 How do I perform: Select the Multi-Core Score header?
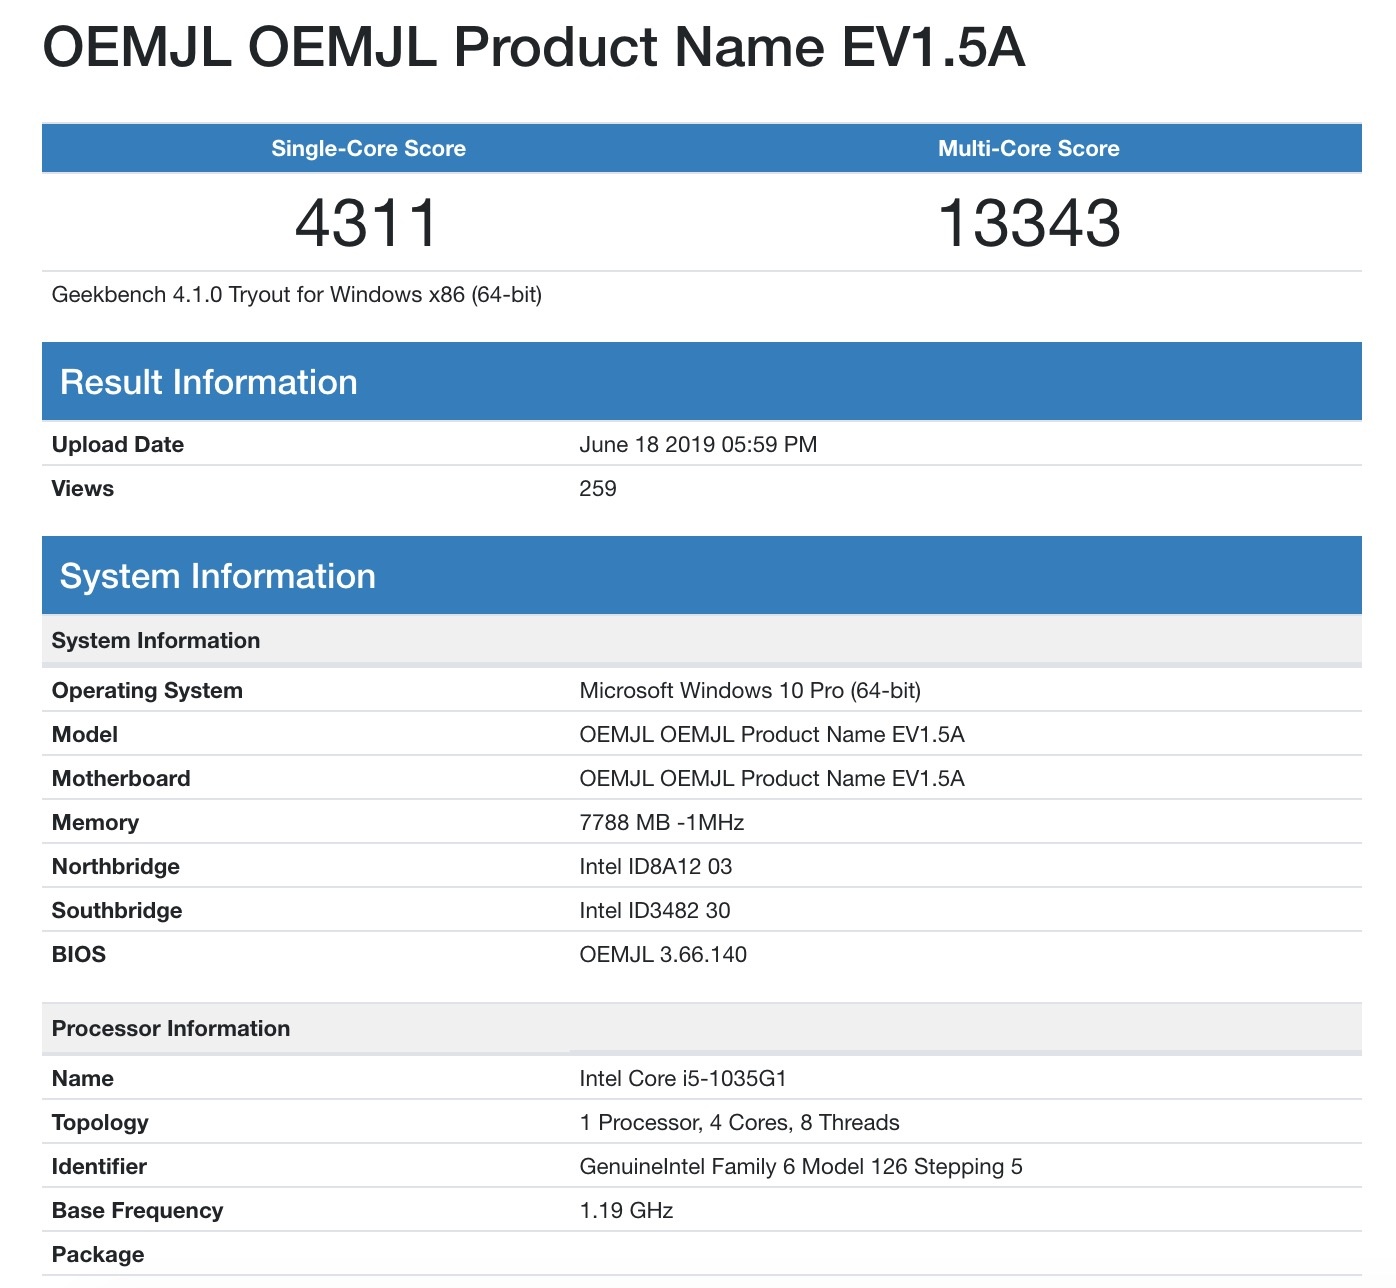[1028, 149]
